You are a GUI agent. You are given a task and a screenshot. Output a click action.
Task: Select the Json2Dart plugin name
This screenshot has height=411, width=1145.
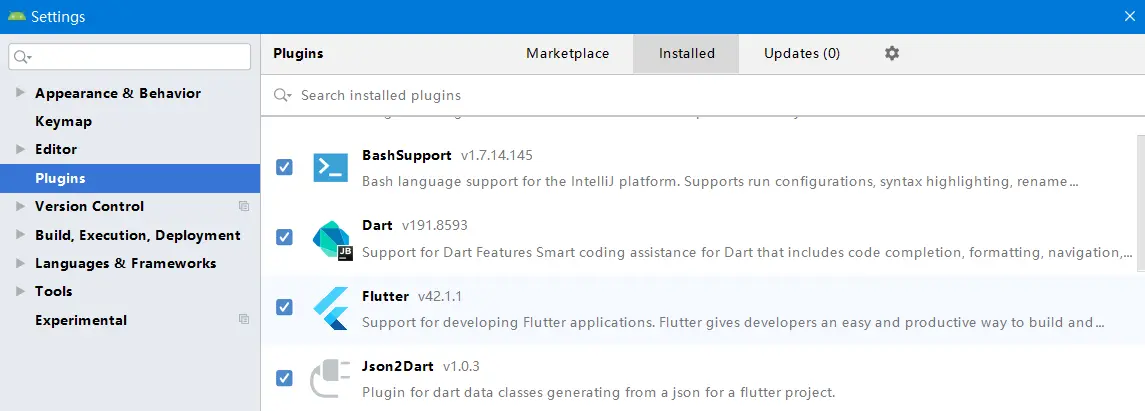click(x=398, y=366)
